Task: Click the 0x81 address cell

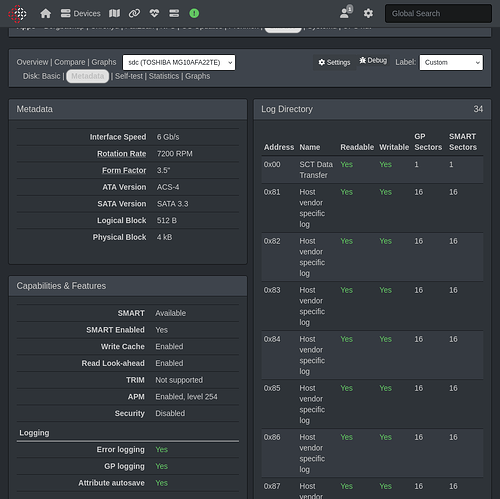Action: (x=272, y=192)
